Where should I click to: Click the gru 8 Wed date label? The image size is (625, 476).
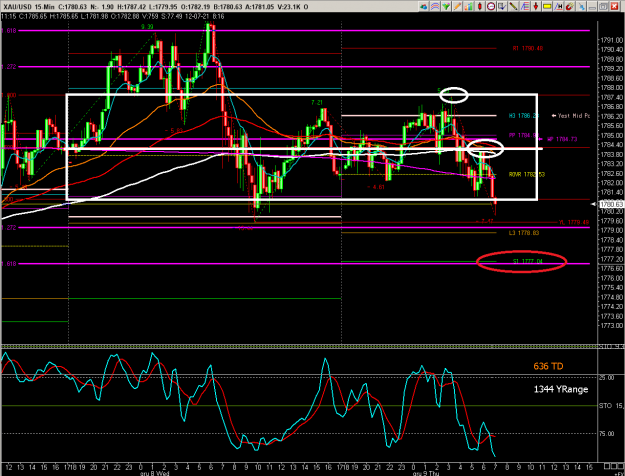click(x=154, y=473)
